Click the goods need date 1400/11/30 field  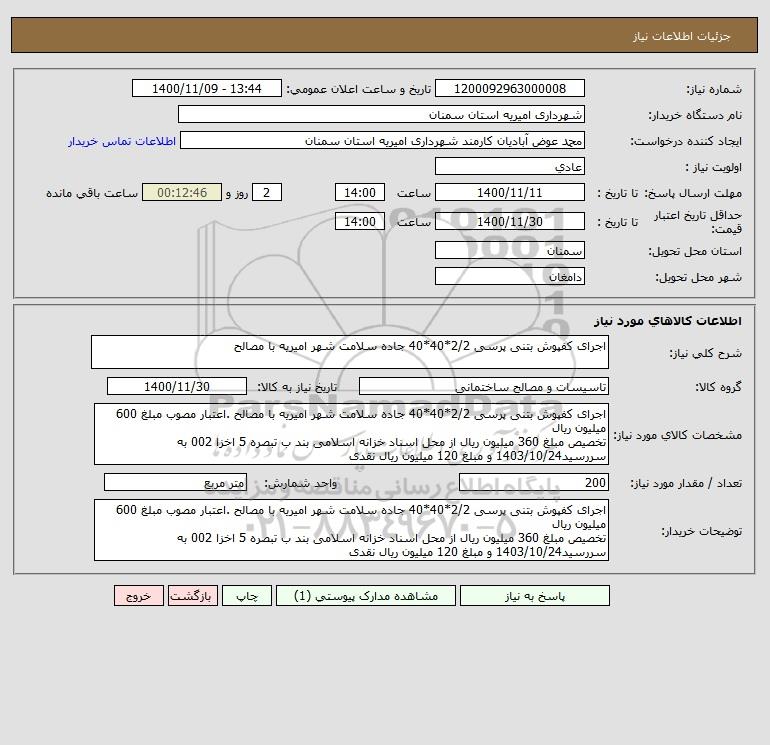coord(177,386)
